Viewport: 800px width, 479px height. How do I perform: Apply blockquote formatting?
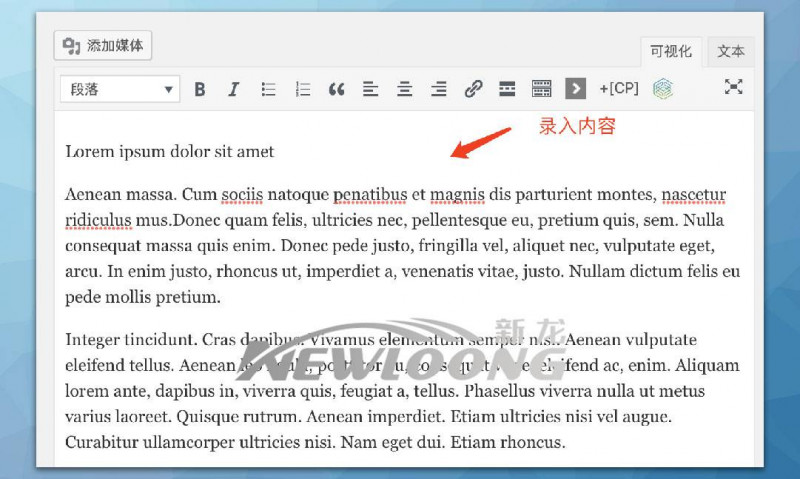336,89
